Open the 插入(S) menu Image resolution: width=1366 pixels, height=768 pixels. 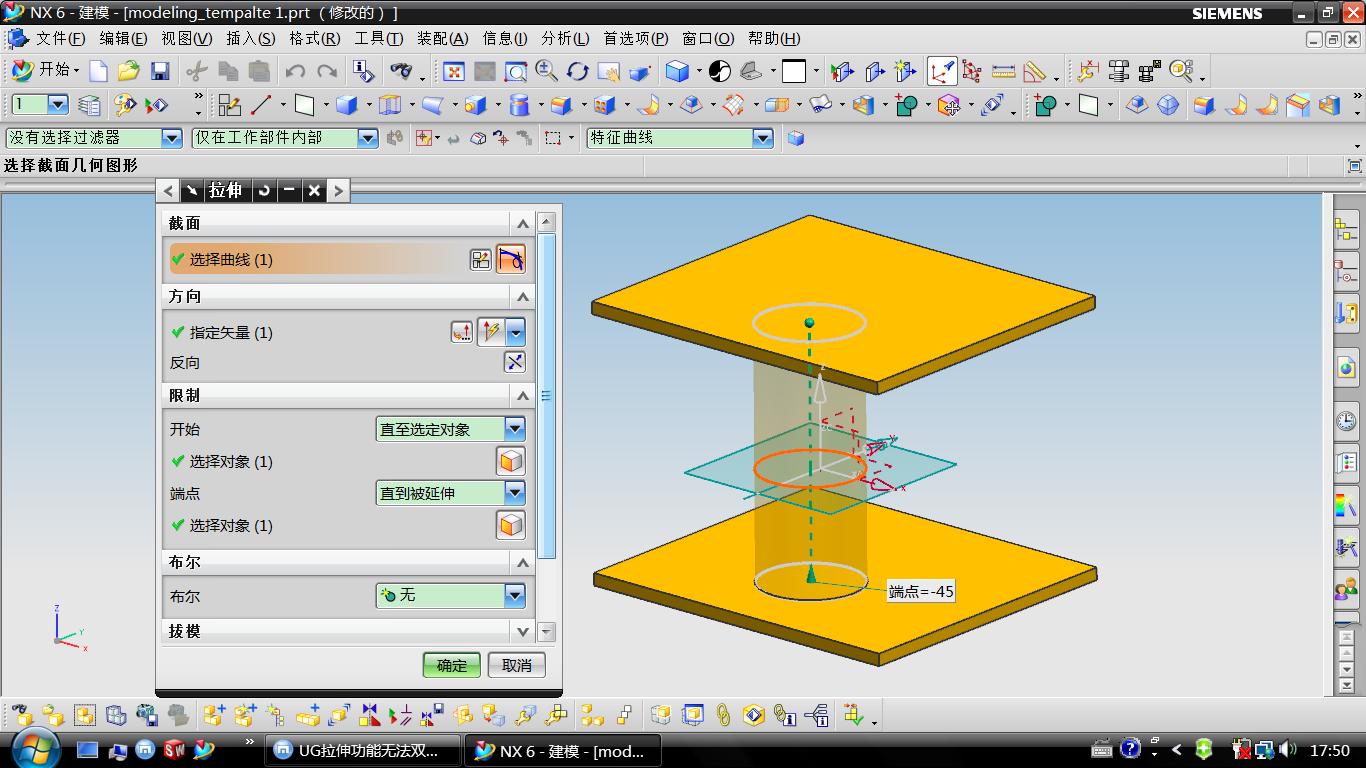[x=250, y=39]
